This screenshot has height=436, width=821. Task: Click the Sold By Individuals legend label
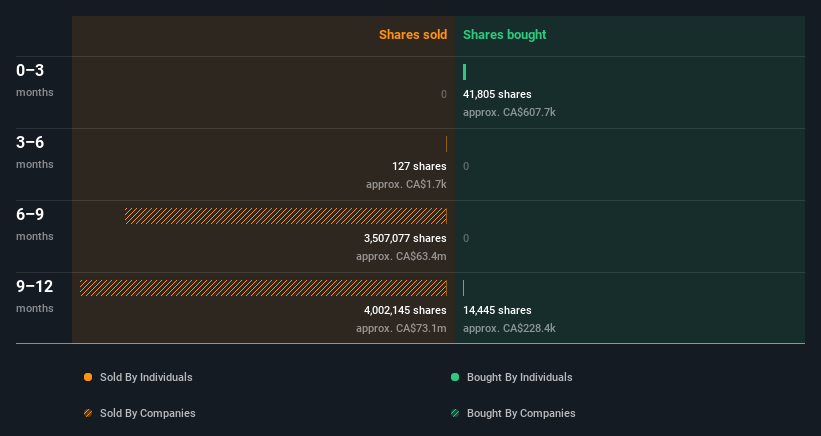click(146, 377)
